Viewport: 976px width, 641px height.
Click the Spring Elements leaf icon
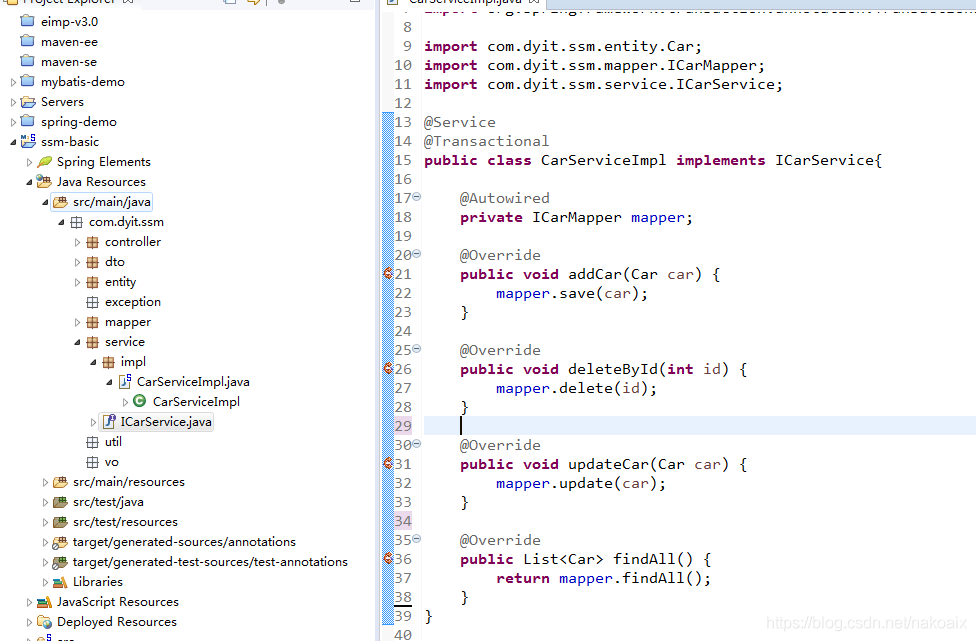(x=44, y=162)
